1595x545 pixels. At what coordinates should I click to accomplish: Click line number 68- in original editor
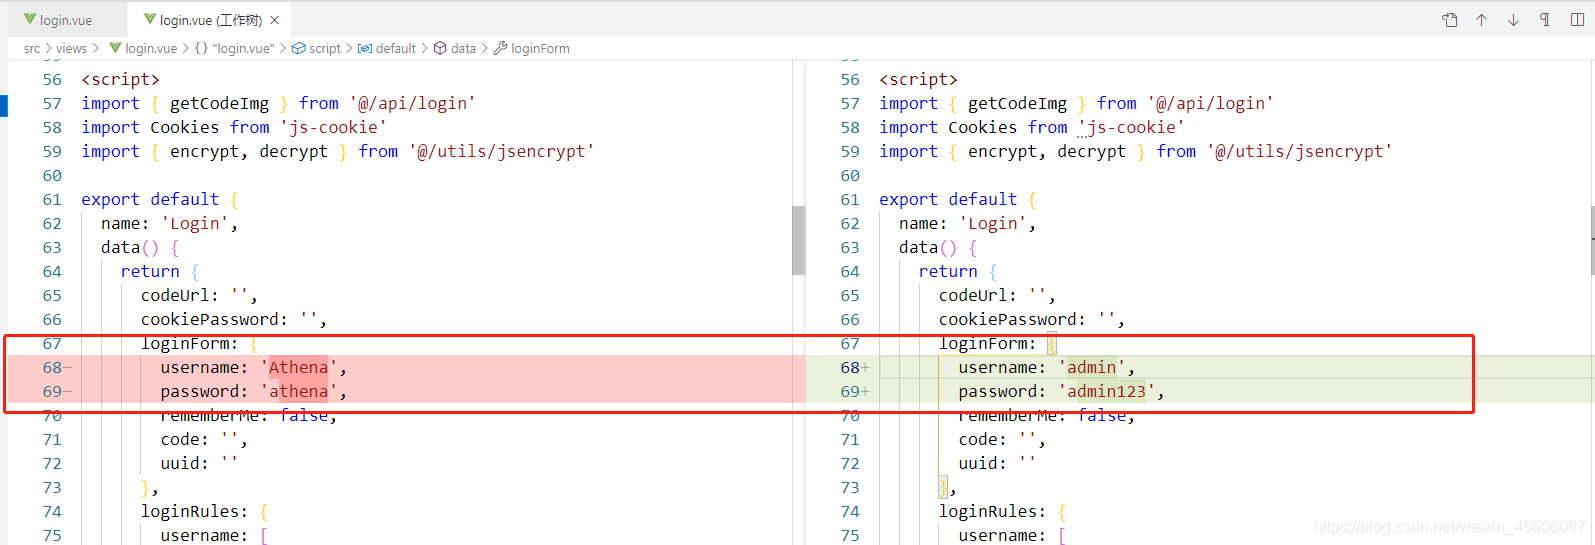(56, 367)
